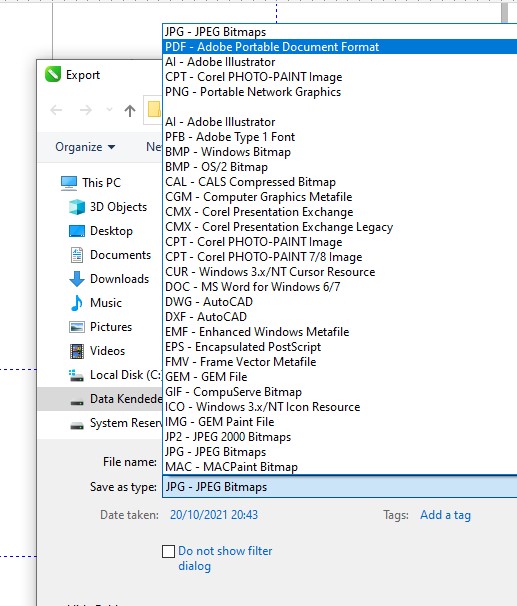The width and height of the screenshot is (517, 606).
Task: Choose GIF - CompuServe Bitmap
Action: click(x=340, y=392)
